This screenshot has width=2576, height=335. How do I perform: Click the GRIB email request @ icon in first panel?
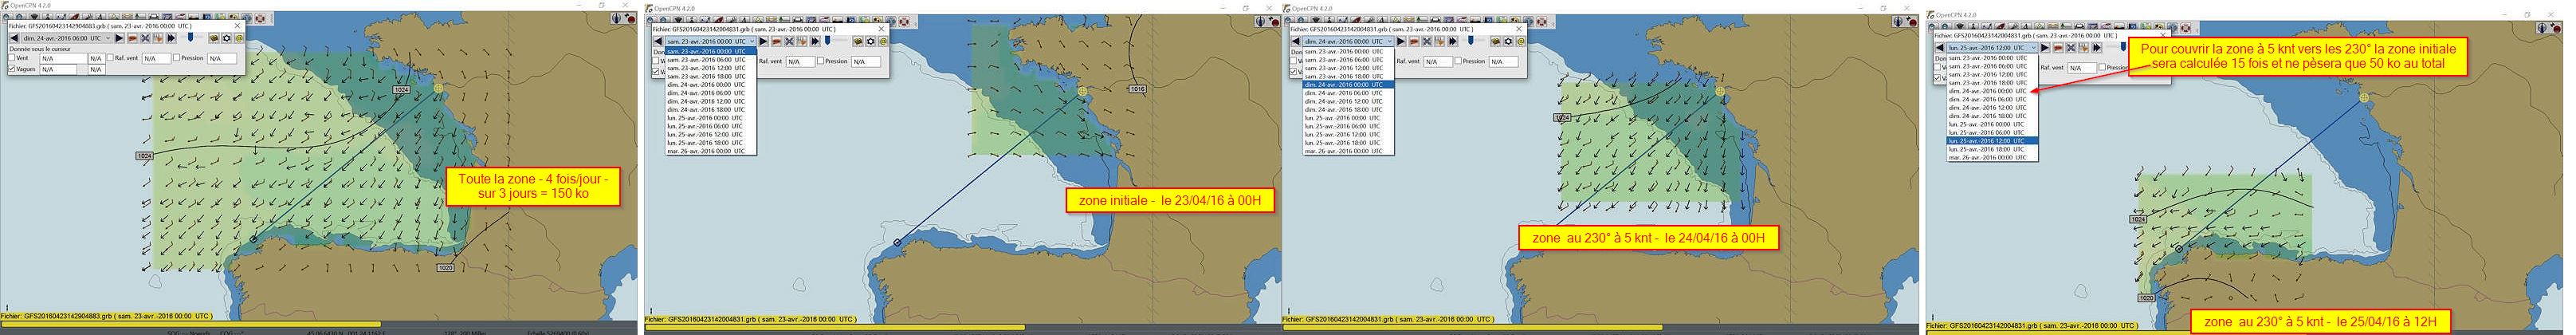[x=239, y=38]
